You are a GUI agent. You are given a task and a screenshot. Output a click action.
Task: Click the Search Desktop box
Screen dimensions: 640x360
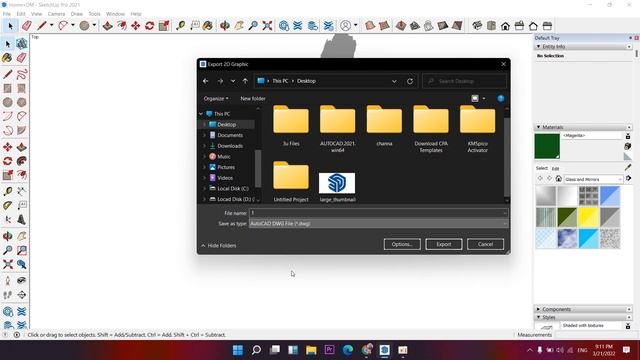(x=464, y=81)
